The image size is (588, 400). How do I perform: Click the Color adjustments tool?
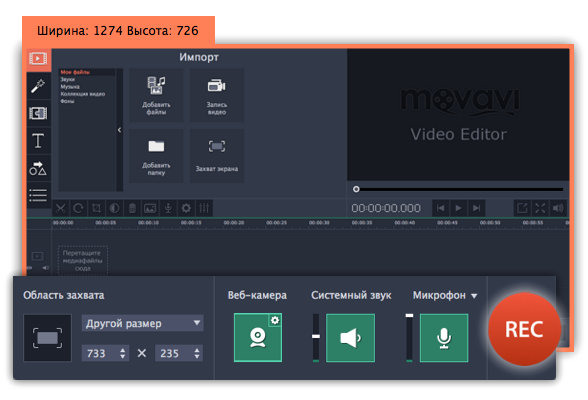[x=114, y=208]
